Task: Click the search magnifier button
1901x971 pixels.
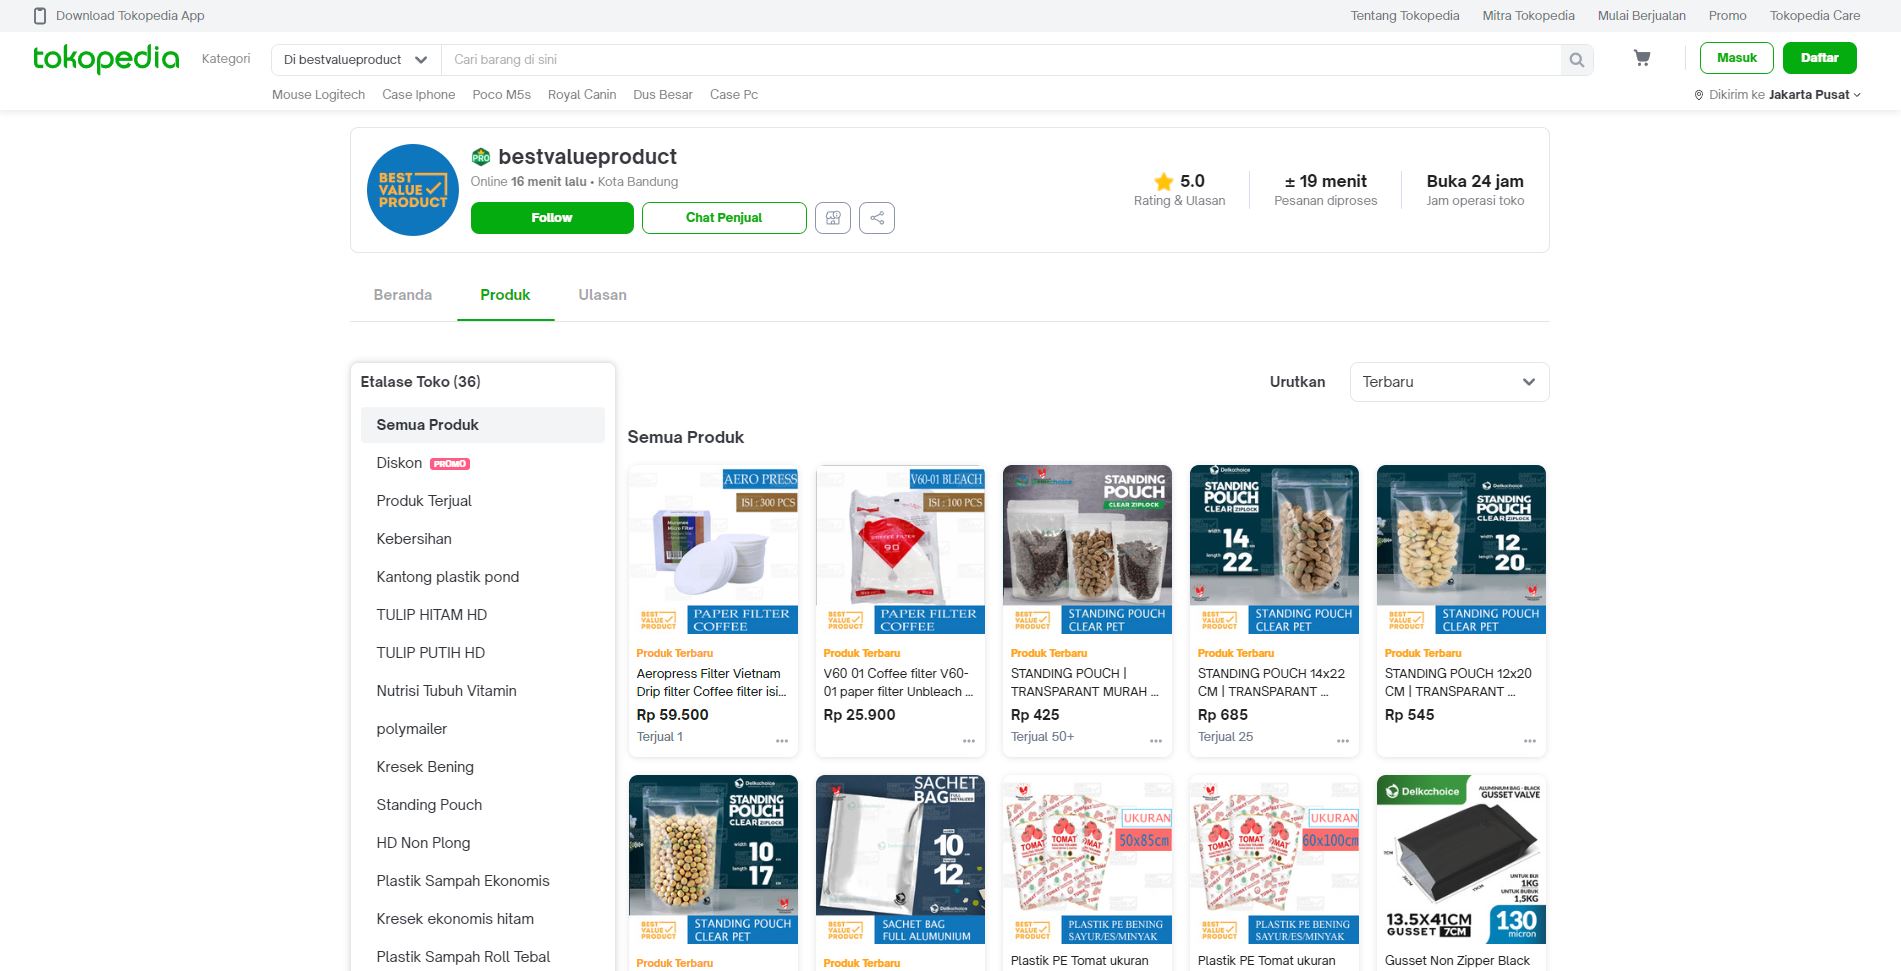Action: (1577, 60)
